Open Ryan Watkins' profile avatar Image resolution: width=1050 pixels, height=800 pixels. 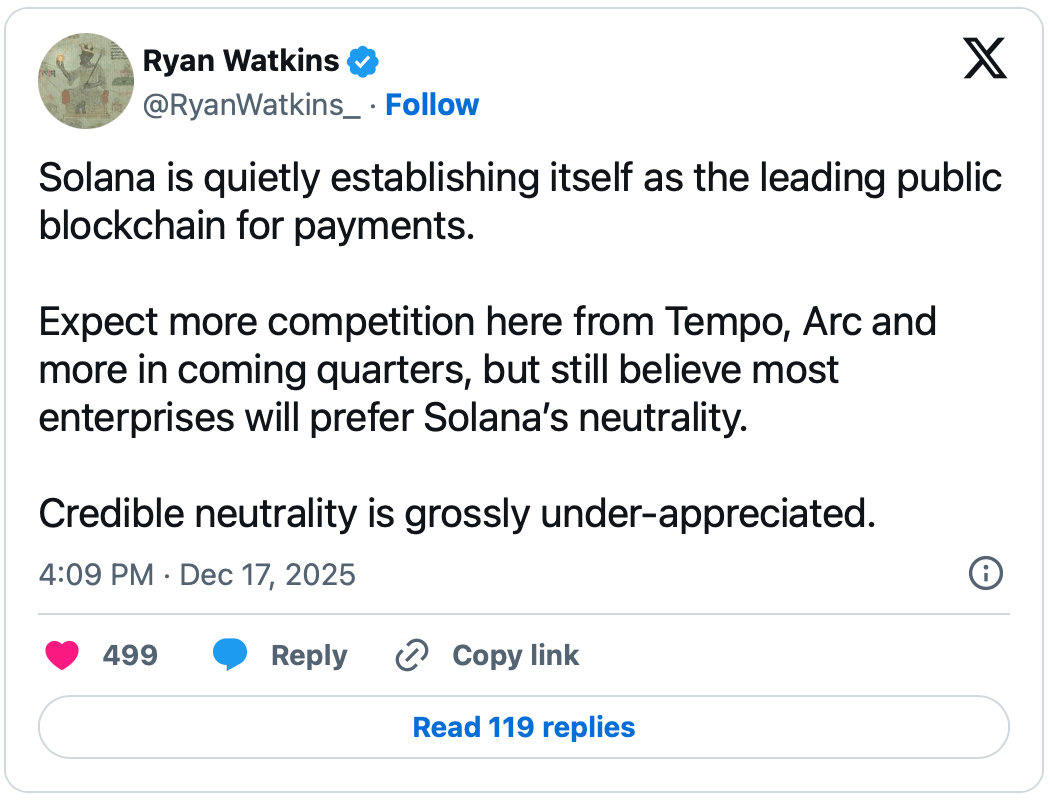[x=86, y=81]
